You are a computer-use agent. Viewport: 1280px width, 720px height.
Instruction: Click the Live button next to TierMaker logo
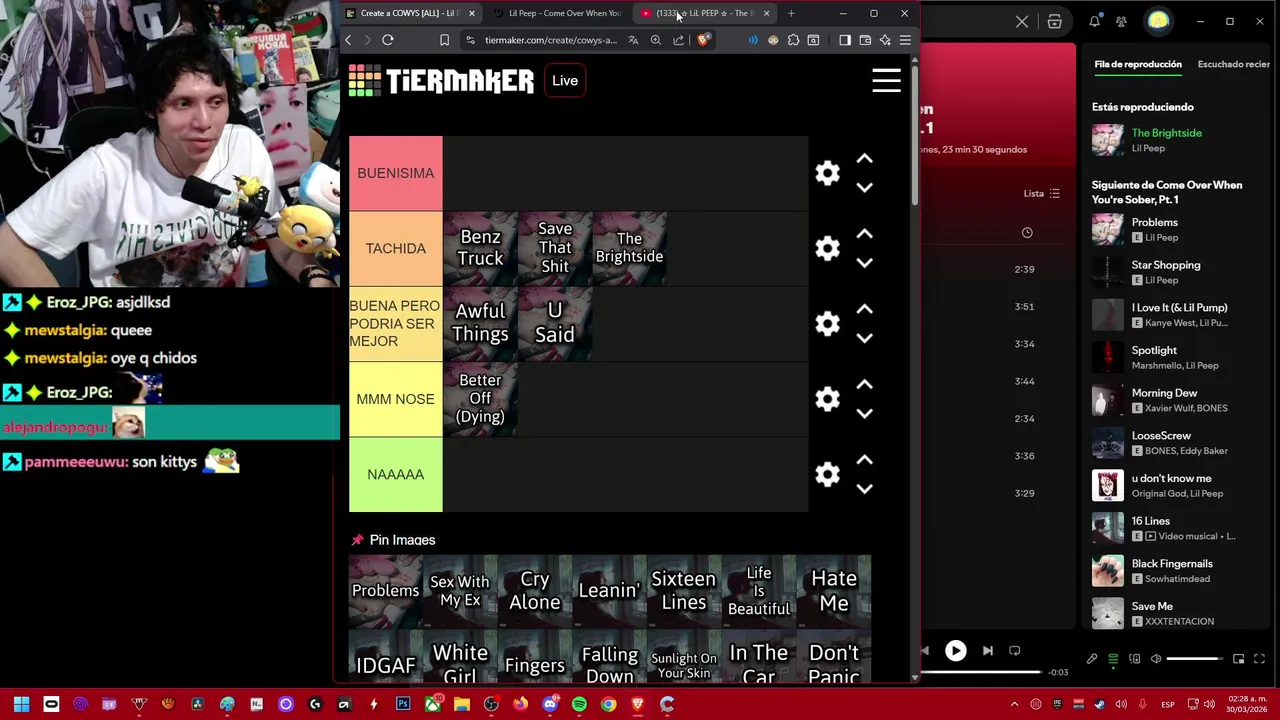pyautogui.click(x=565, y=81)
